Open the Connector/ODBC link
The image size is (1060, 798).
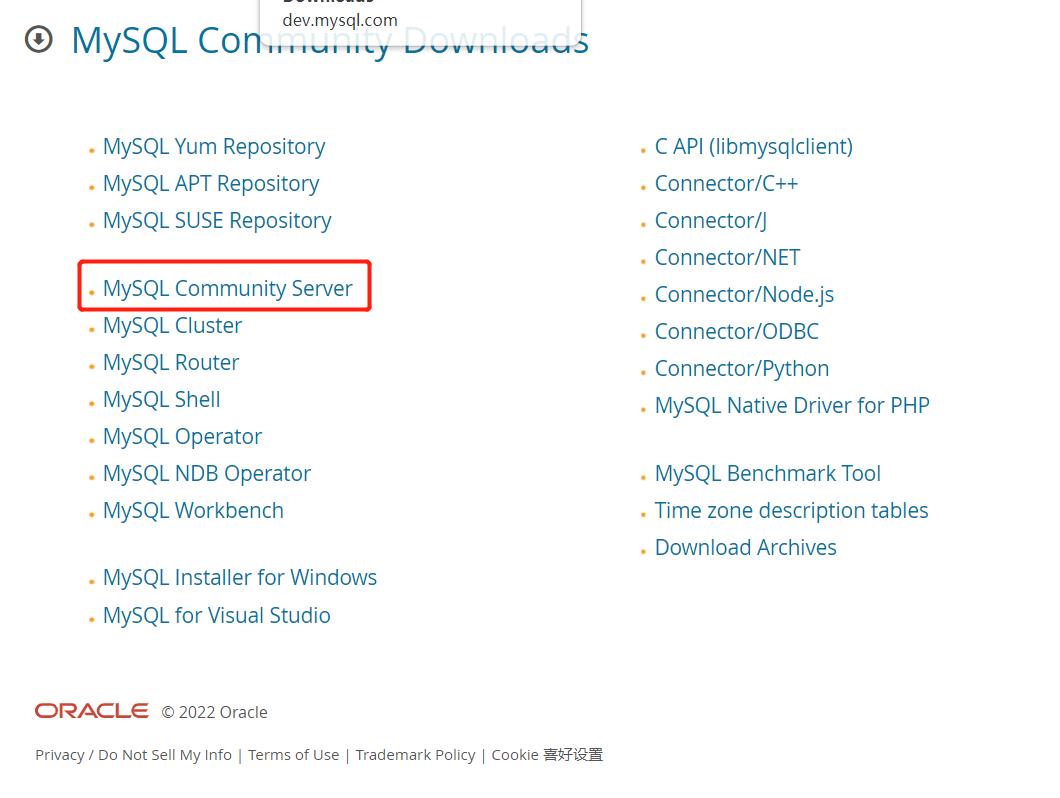[x=736, y=331]
